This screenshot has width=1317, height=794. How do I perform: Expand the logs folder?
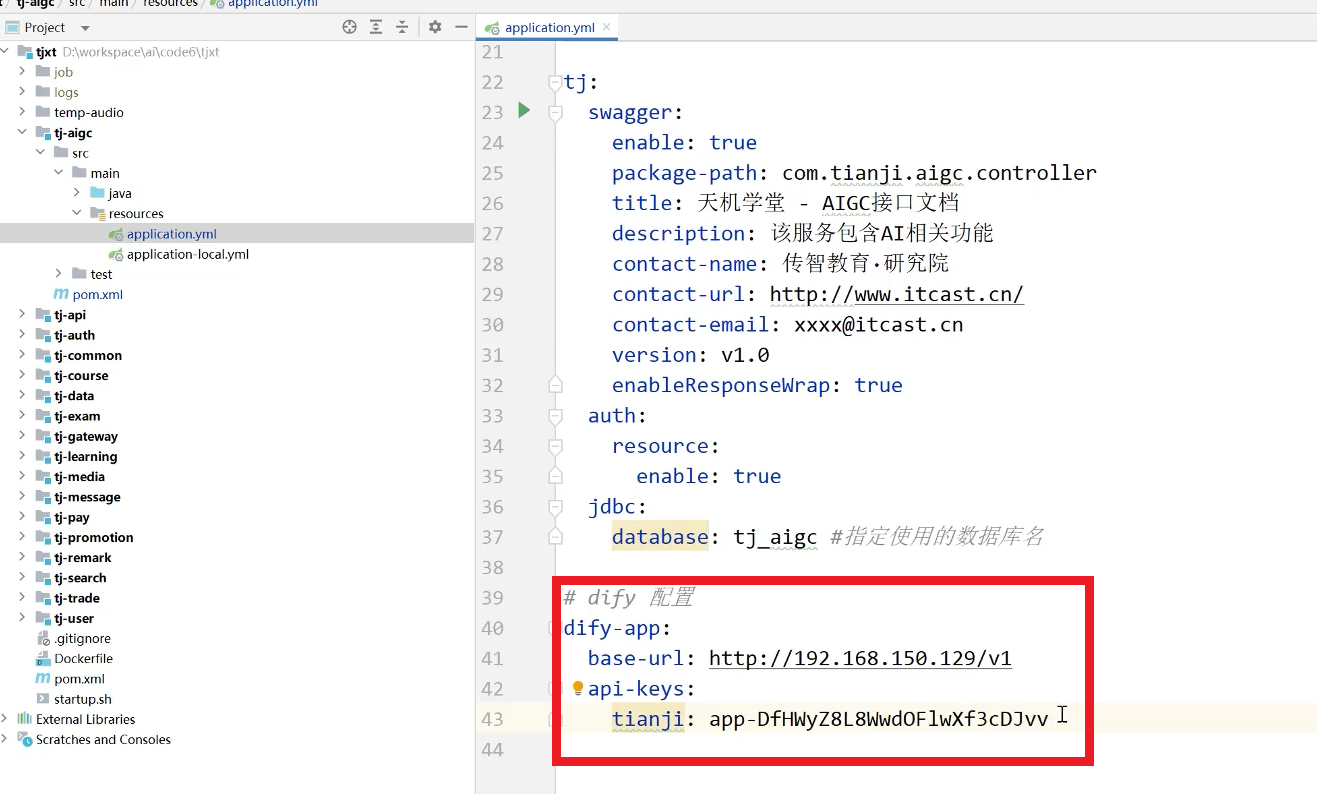(22, 92)
